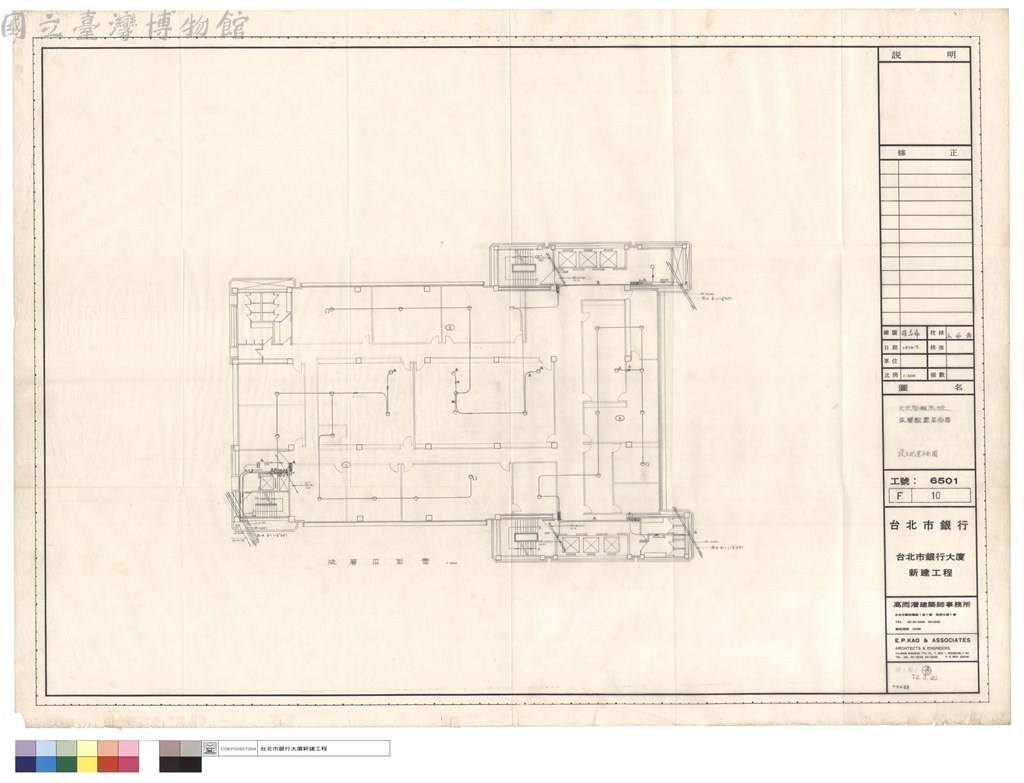The height and width of the screenshot is (783, 1024).
Task: Select the dark green color swatch
Action: click(67, 764)
